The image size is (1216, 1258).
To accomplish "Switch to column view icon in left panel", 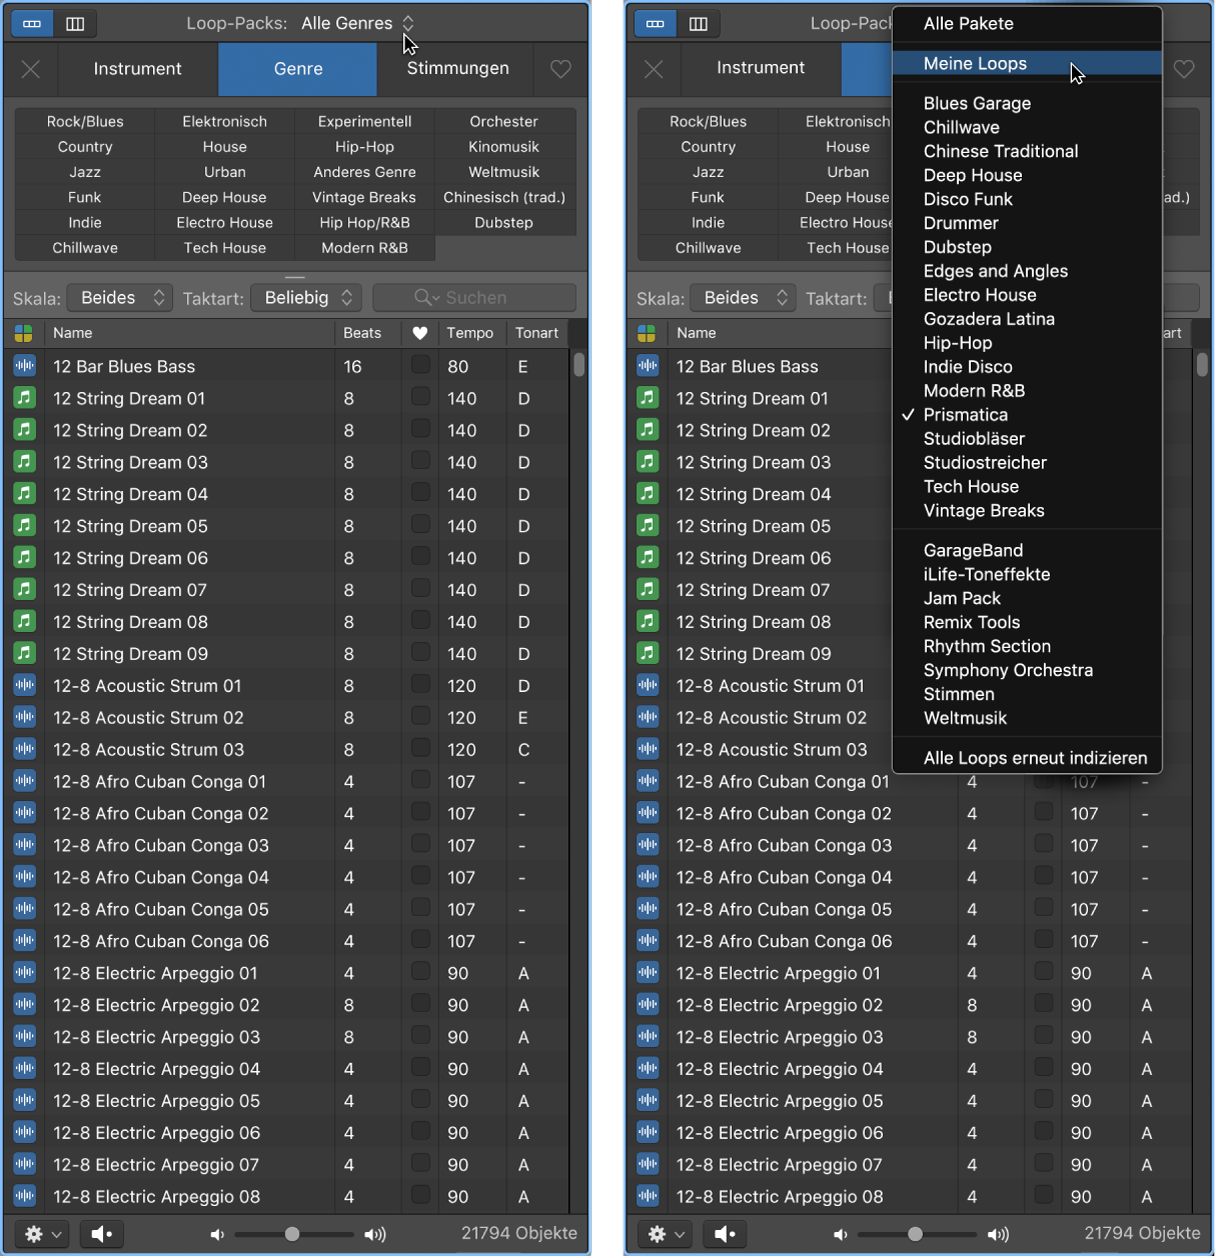I will pos(75,23).
